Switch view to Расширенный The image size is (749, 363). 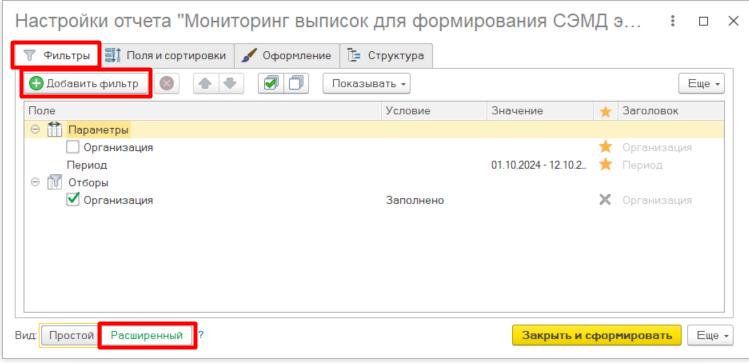147,336
